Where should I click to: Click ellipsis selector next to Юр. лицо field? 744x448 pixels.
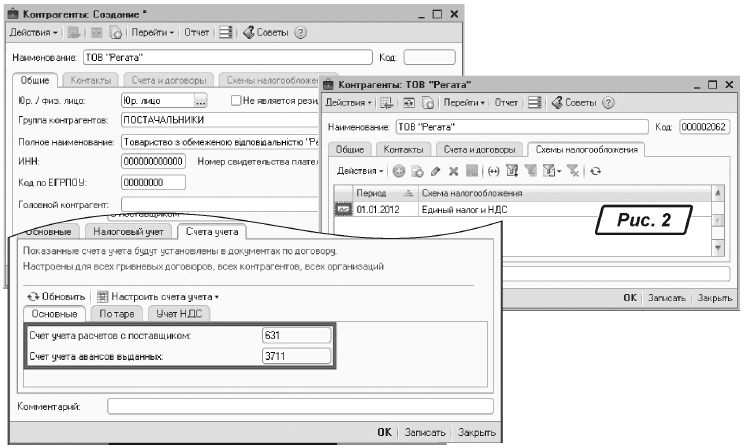tap(200, 100)
